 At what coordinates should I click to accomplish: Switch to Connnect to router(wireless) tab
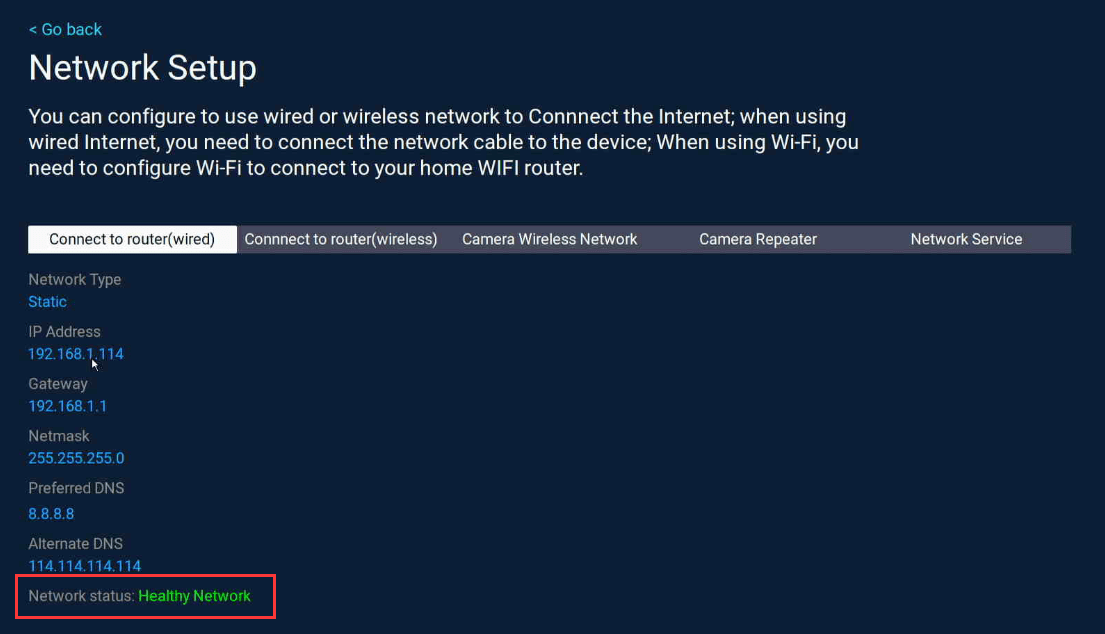[341, 239]
